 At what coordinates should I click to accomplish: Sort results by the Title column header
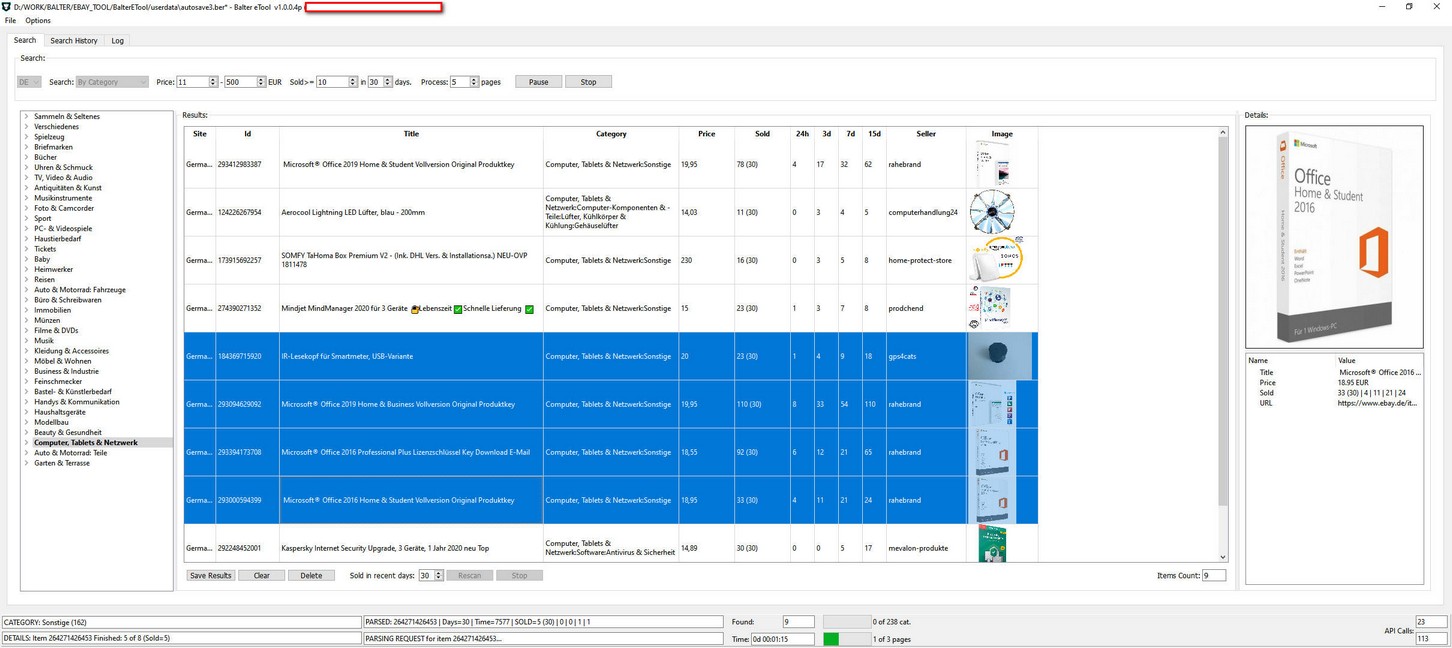411,133
